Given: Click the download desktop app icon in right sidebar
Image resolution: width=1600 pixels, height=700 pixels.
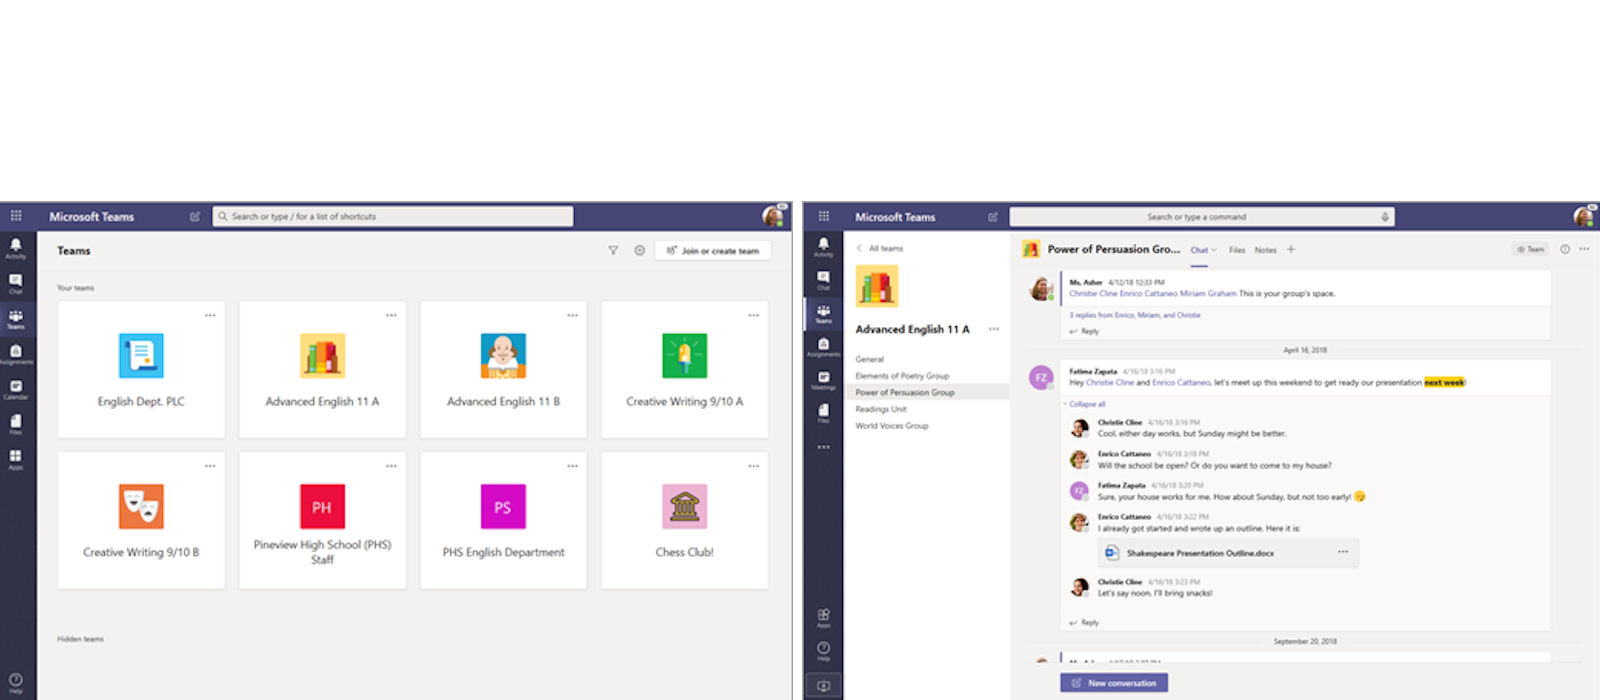Looking at the screenshot, I should 823,686.
